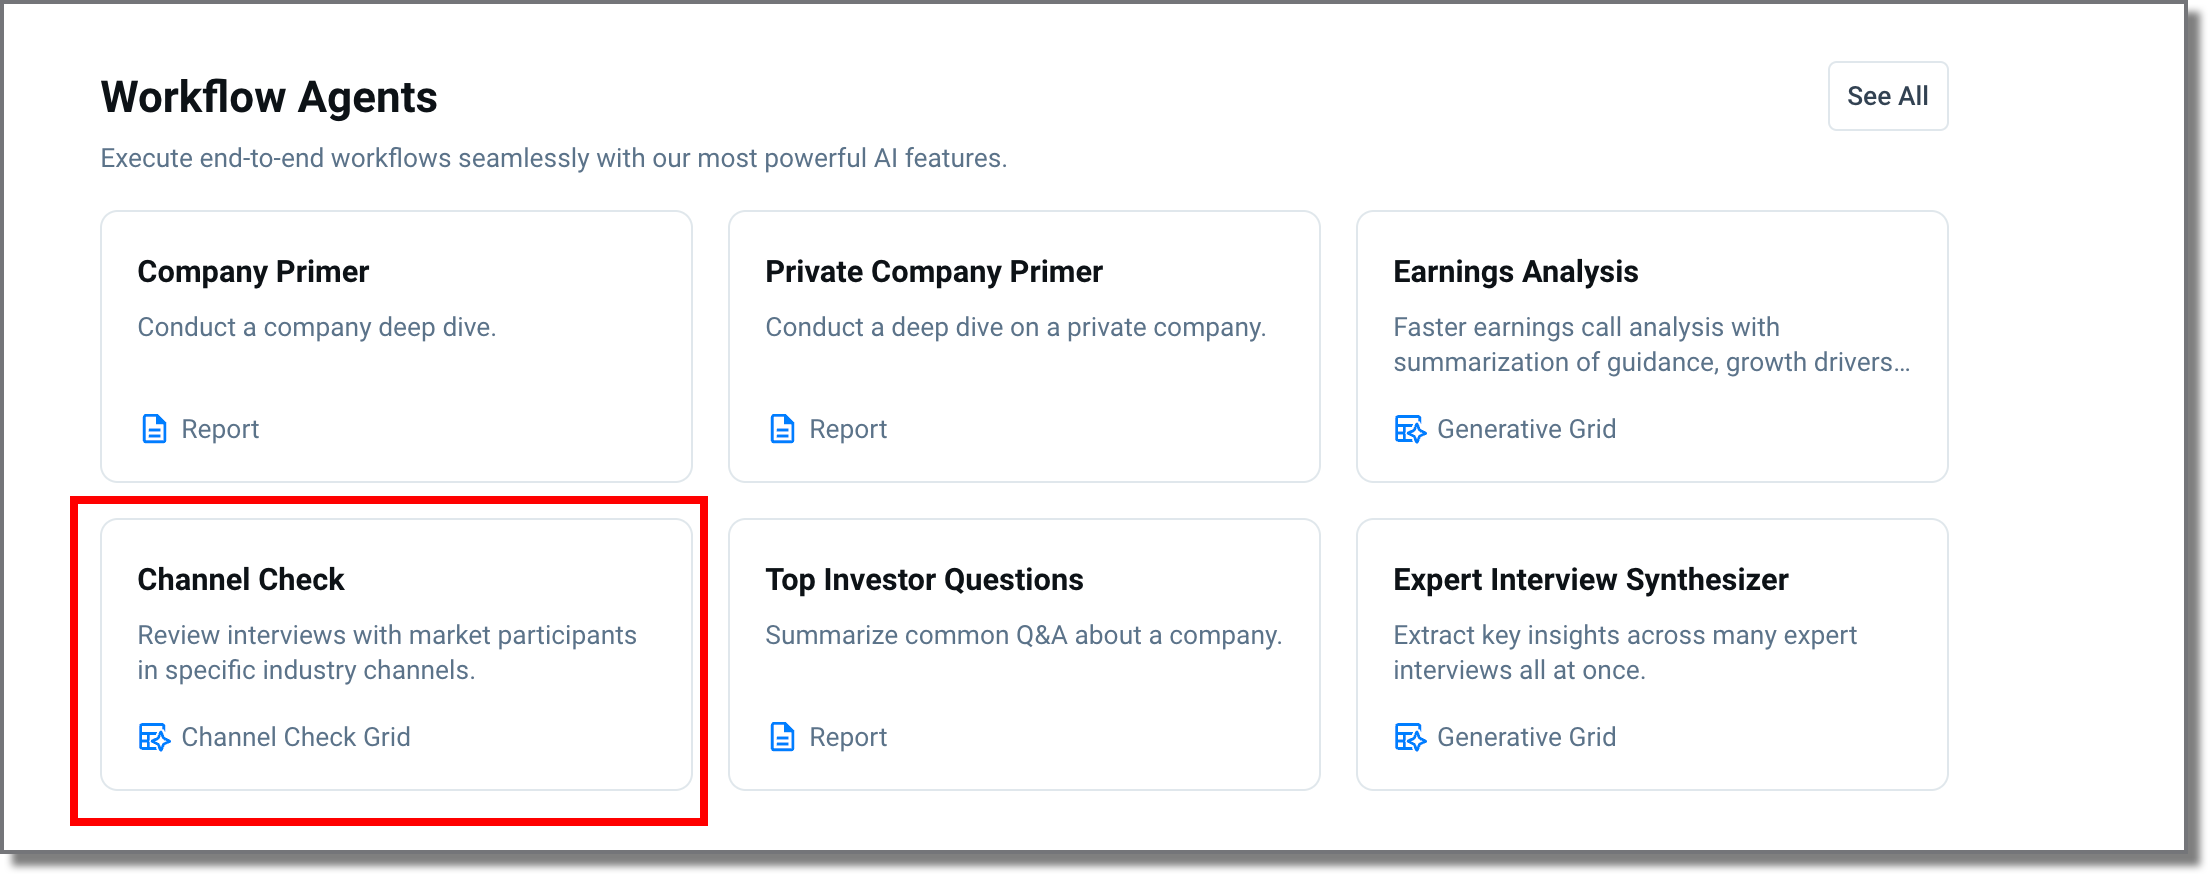
Task: Click the Report icon under Private Company Primer
Action: click(x=782, y=429)
